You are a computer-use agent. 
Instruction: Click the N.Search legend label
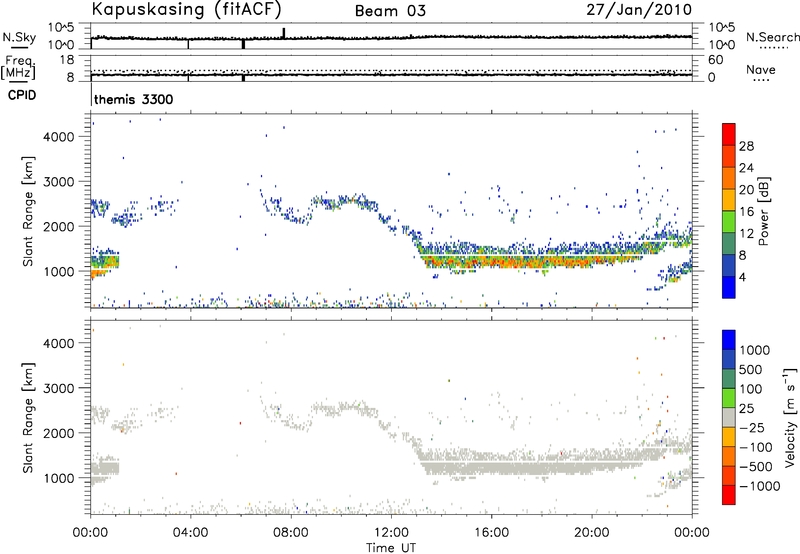coord(772,37)
